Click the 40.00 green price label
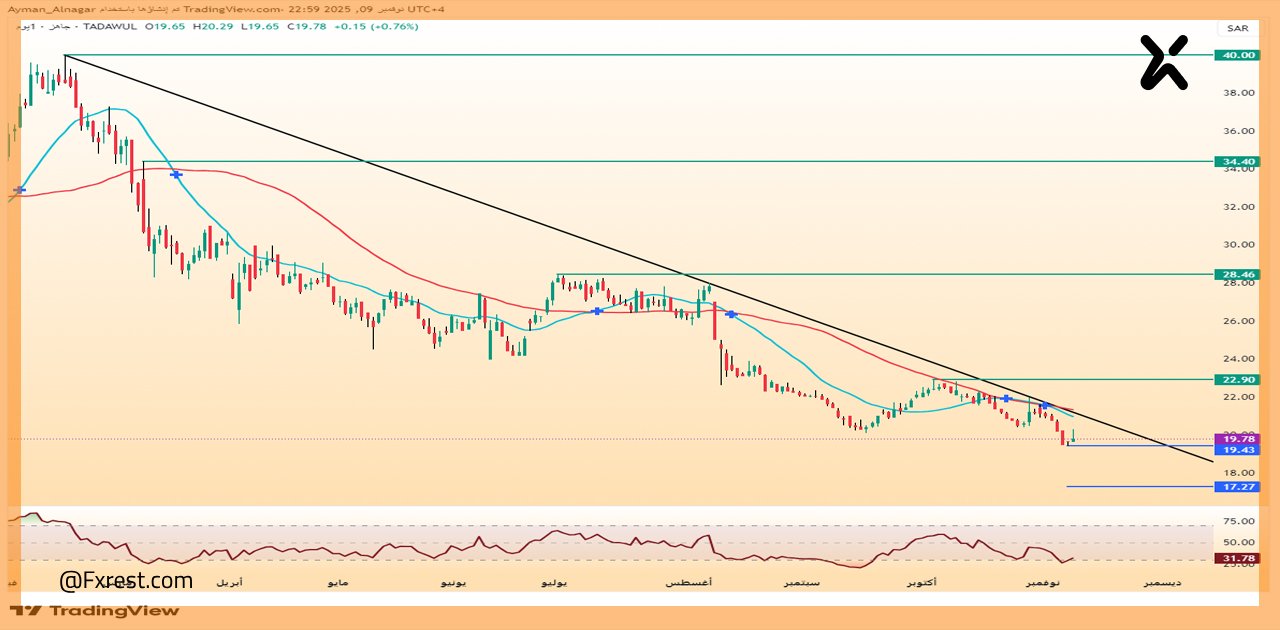This screenshot has height=630, width=1280. pos(1236,55)
